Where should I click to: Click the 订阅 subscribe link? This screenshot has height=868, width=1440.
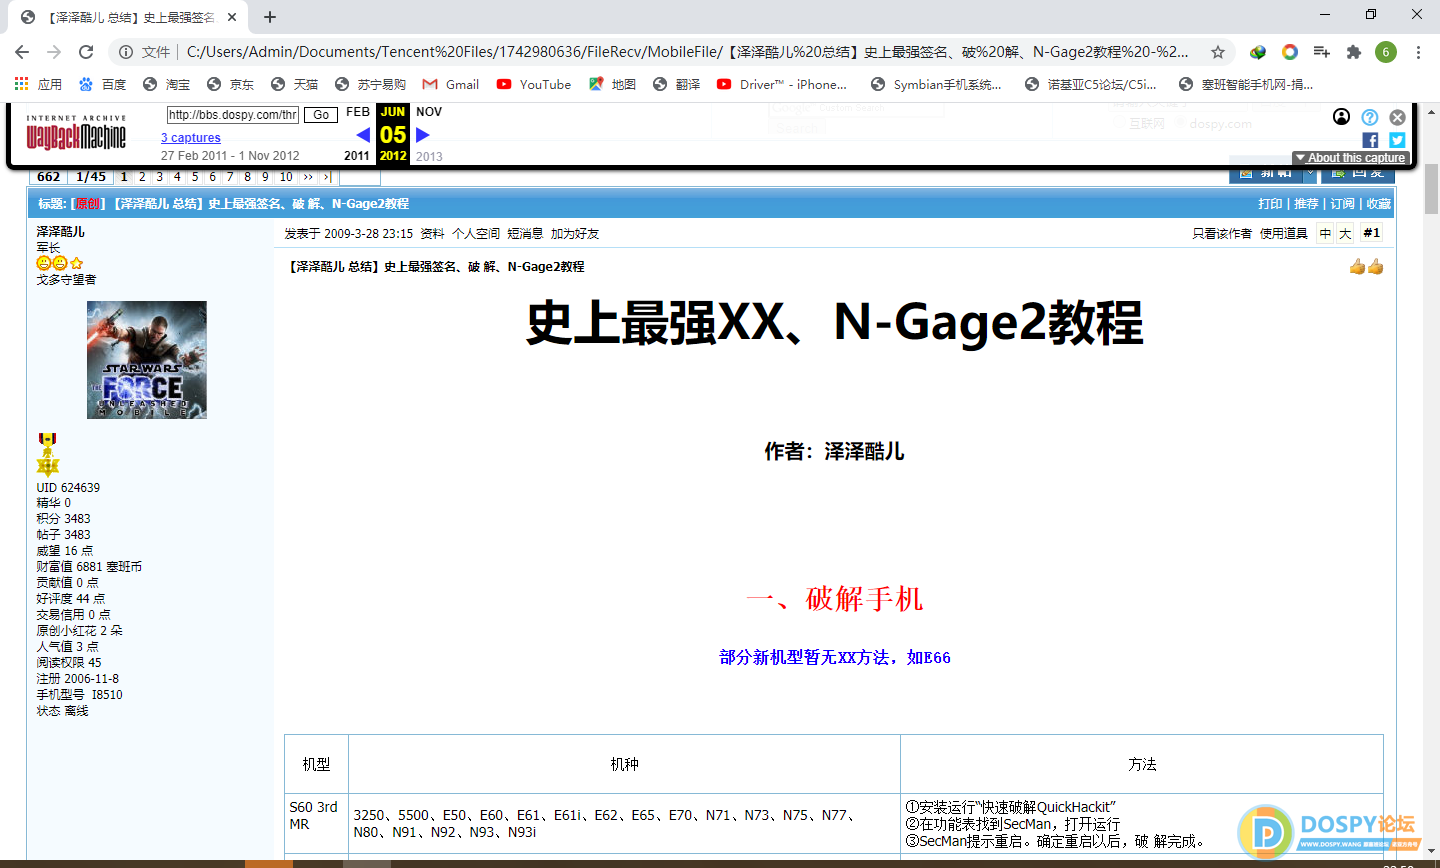(1342, 204)
